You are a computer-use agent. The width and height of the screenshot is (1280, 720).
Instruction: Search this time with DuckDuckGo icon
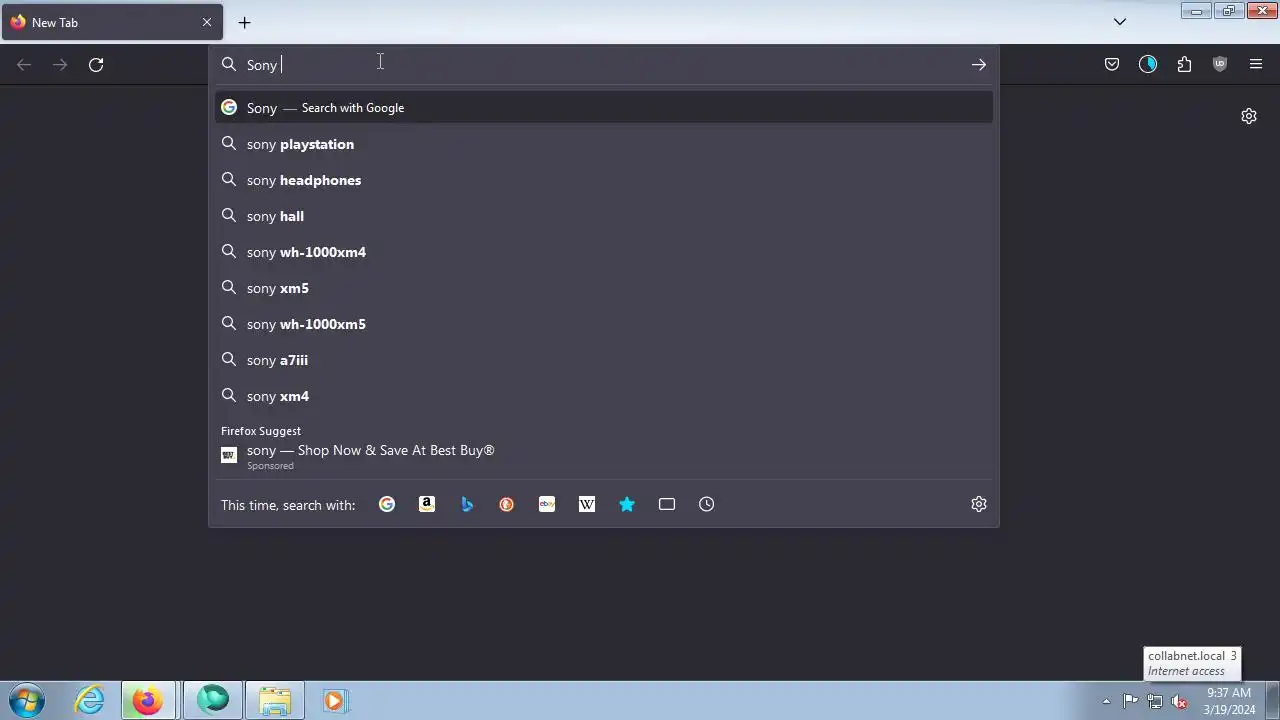pyautogui.click(x=507, y=504)
